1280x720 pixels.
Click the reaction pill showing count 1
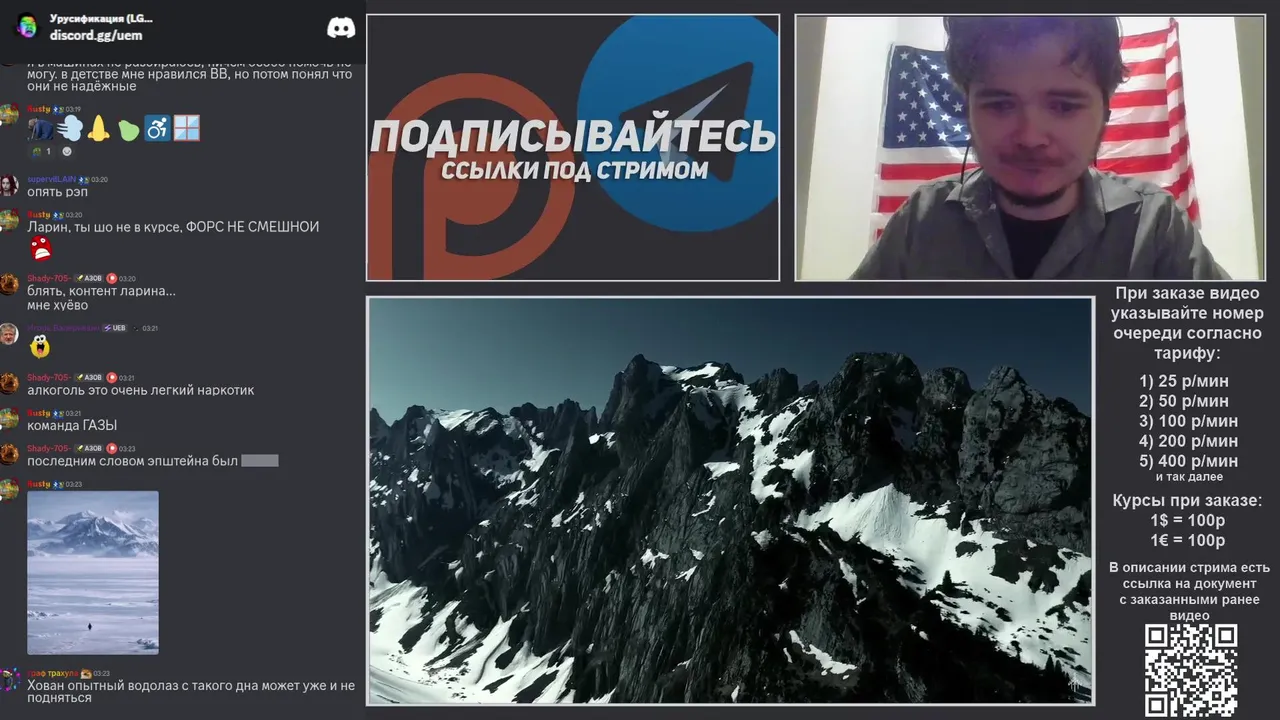pos(42,152)
